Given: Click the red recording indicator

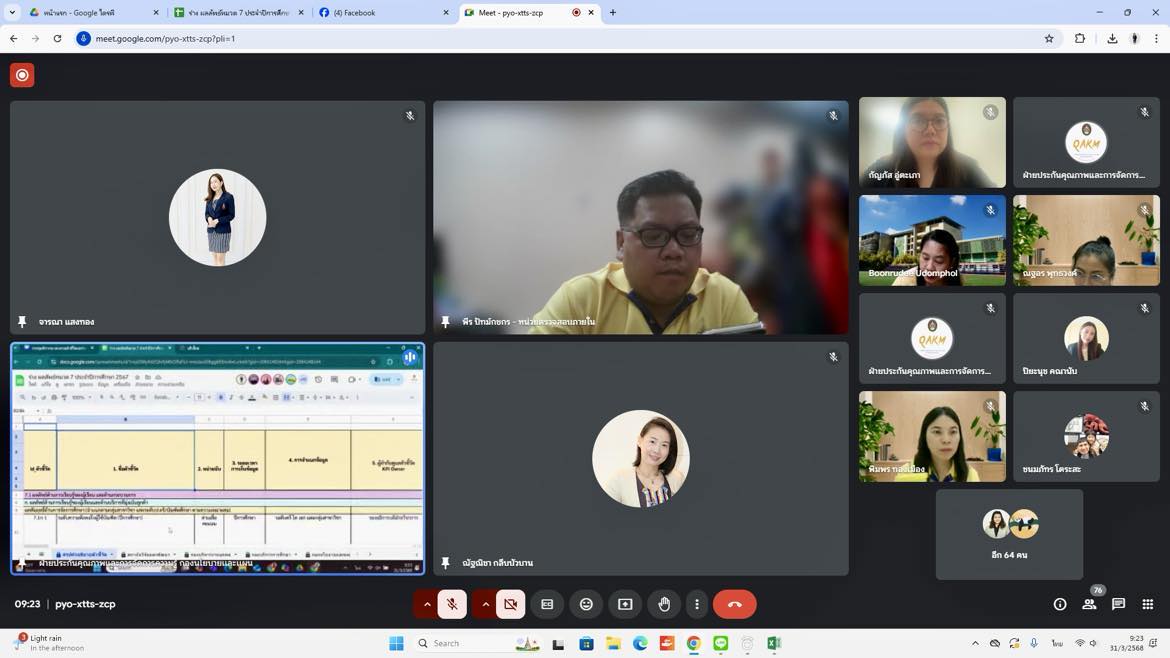Looking at the screenshot, I should tap(22, 75).
